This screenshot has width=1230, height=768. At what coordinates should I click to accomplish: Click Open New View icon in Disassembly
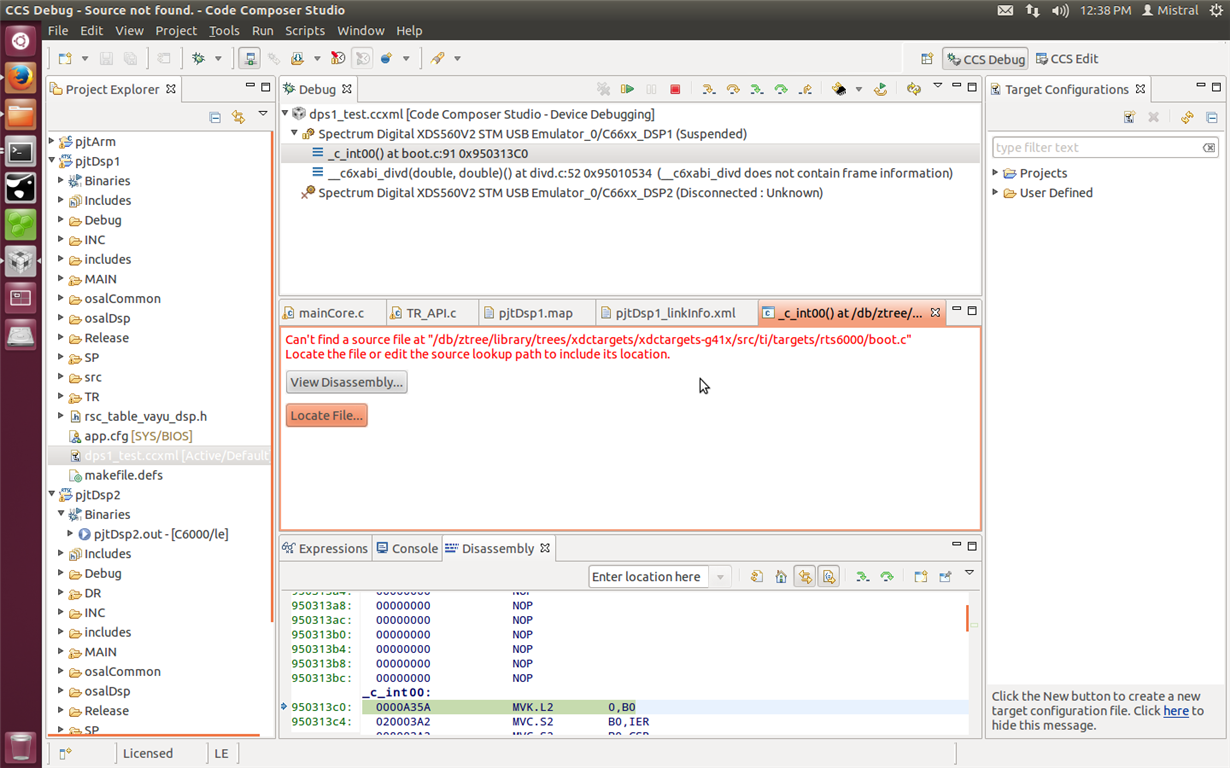(921, 577)
